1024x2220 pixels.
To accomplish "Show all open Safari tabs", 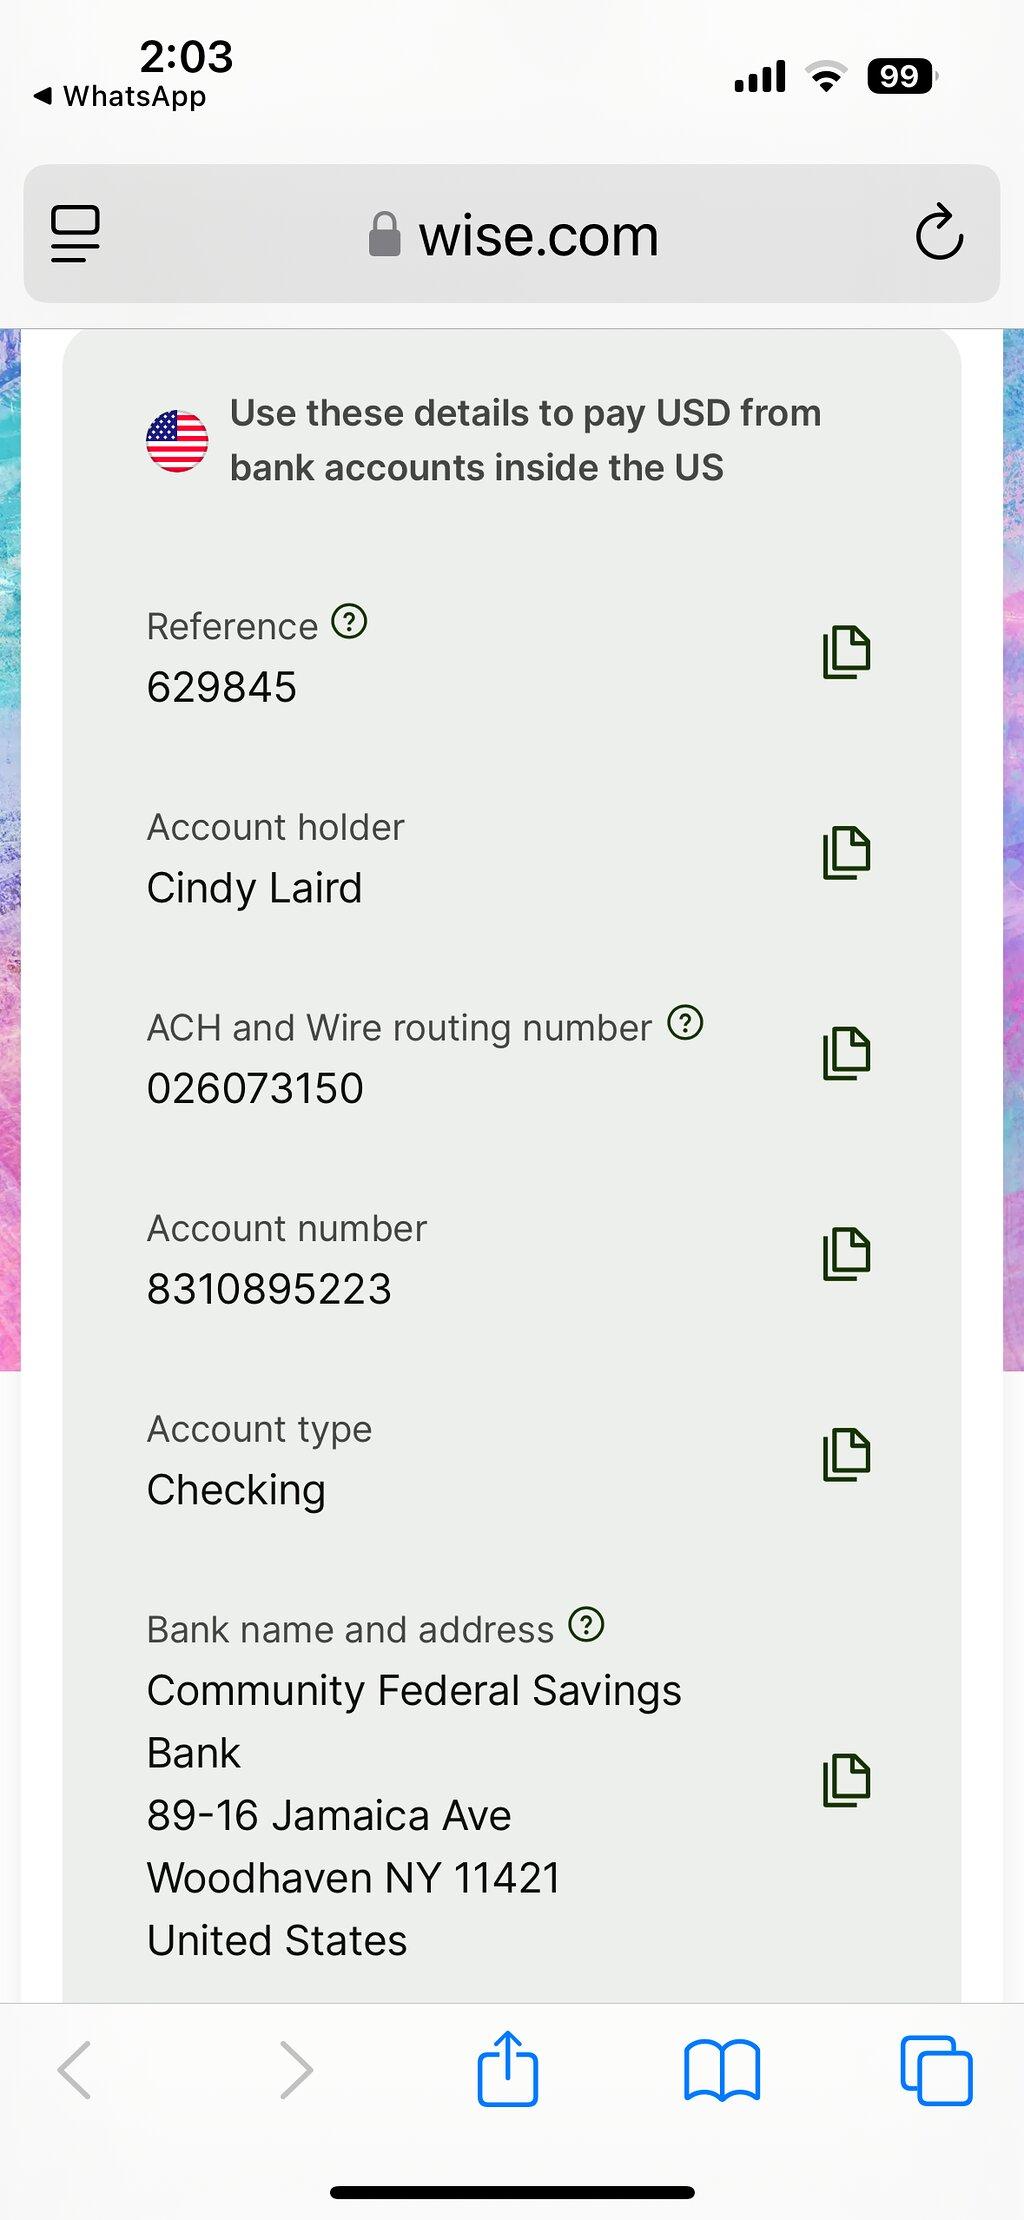I will tap(936, 2070).
